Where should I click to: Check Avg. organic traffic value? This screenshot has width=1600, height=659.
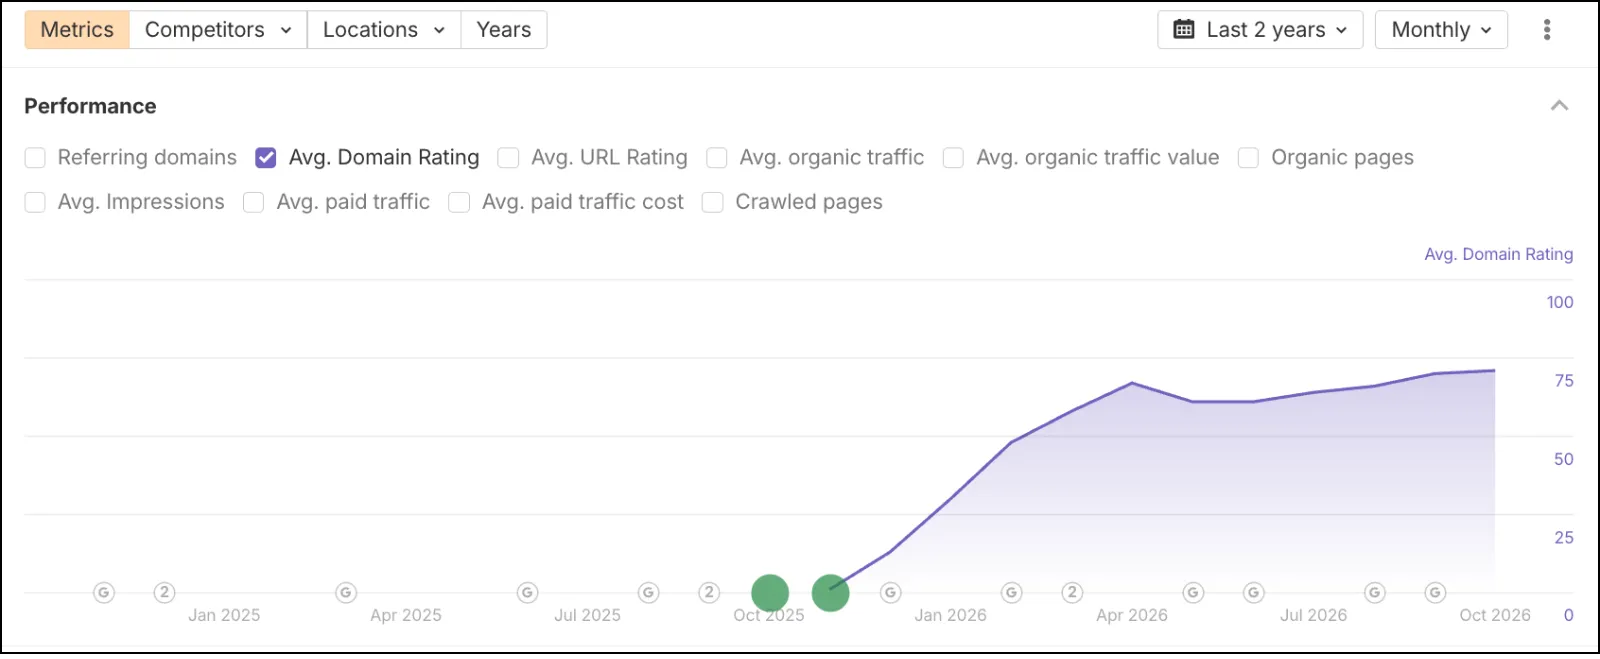(x=953, y=158)
